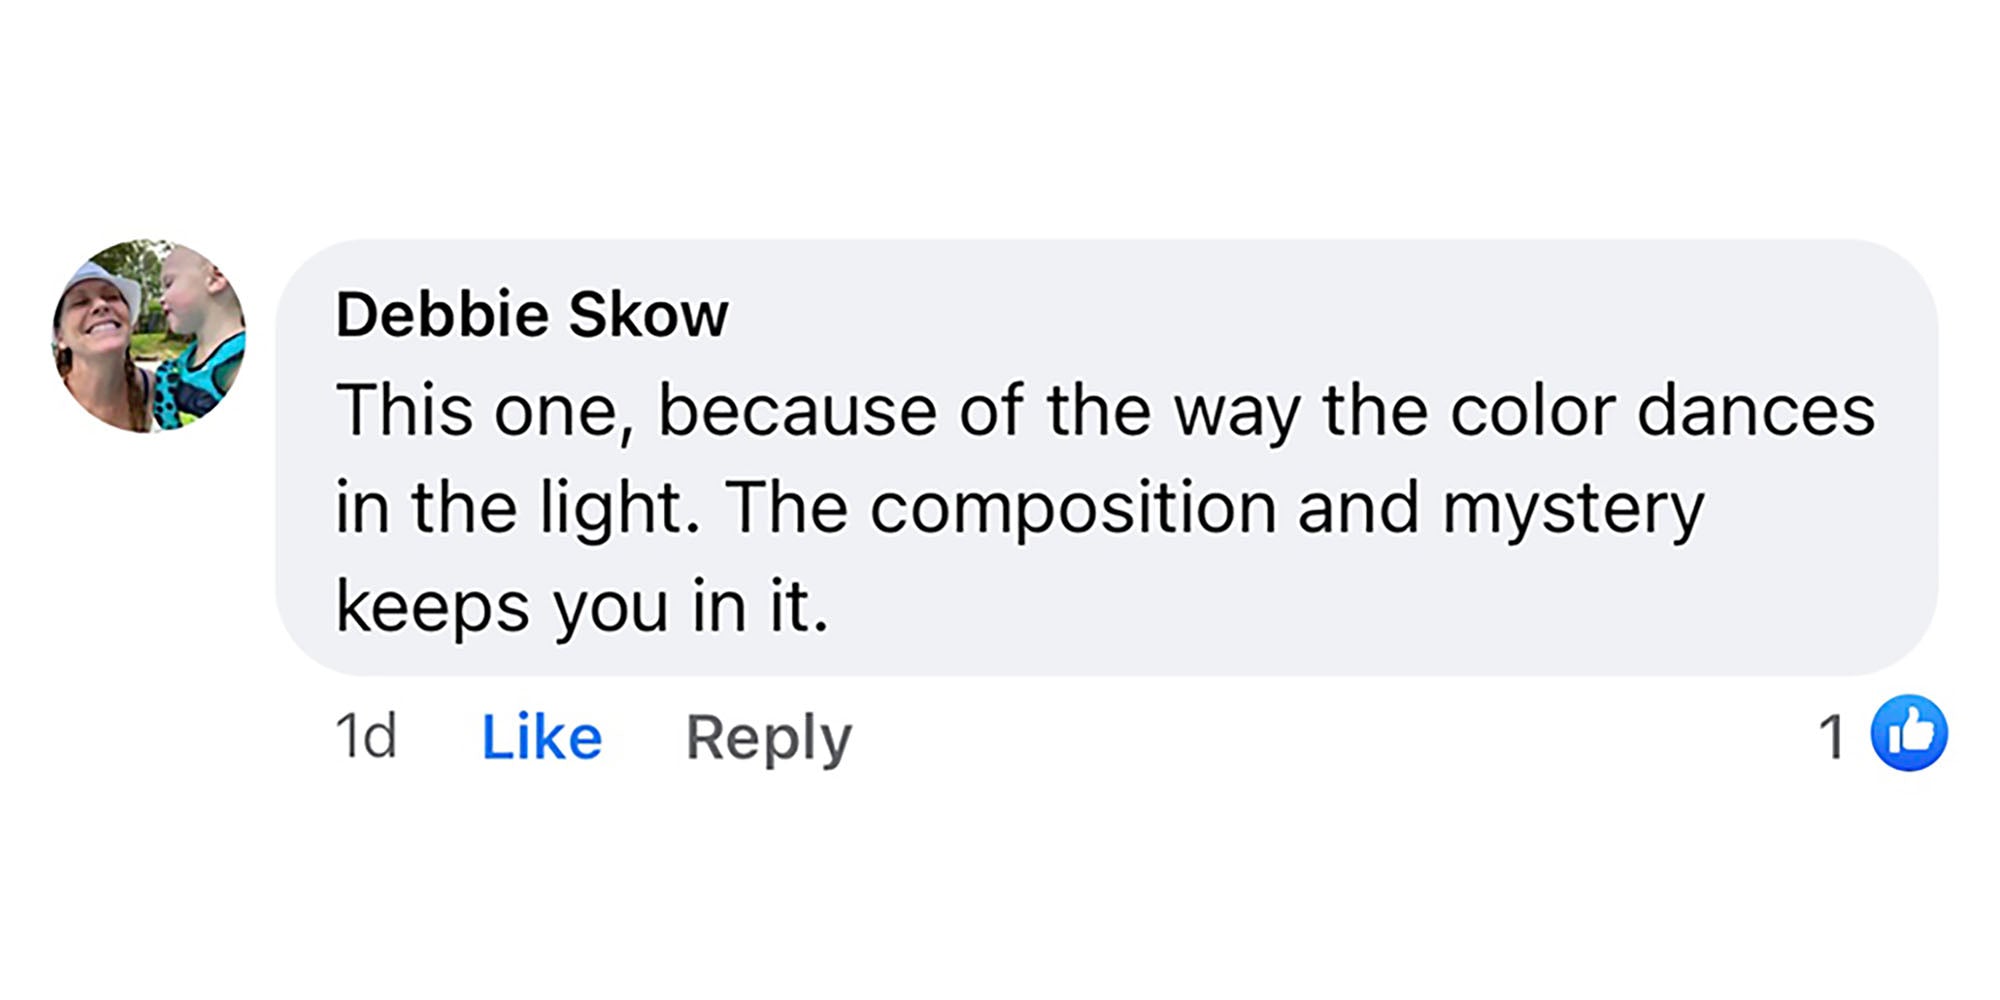Click the word "composition" in the comment
2000x1000 pixels.
pyautogui.click(x=1073, y=508)
